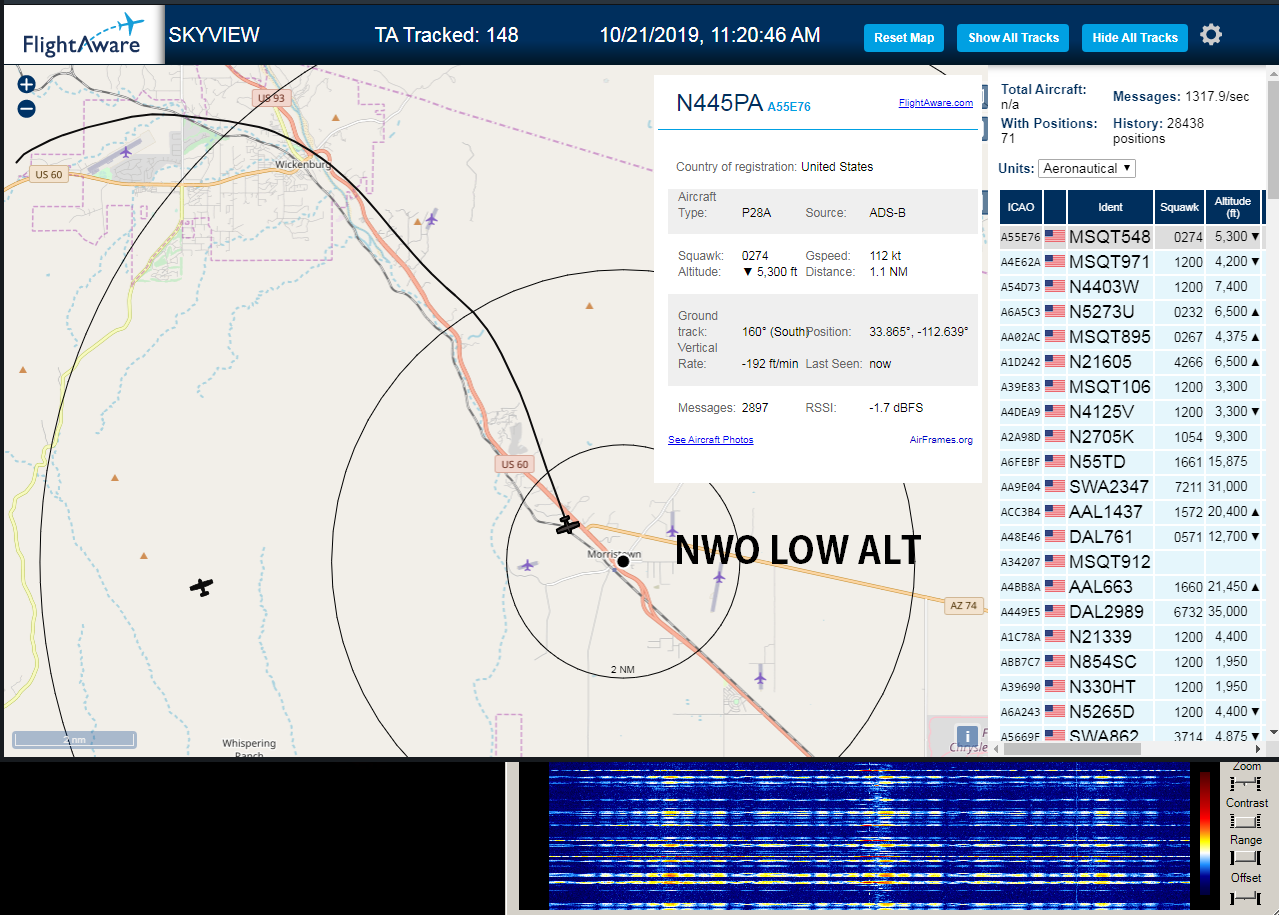Viewport: 1279px width, 915px height.
Task: Adjust the waterfall Range slider
Action: point(1246,857)
